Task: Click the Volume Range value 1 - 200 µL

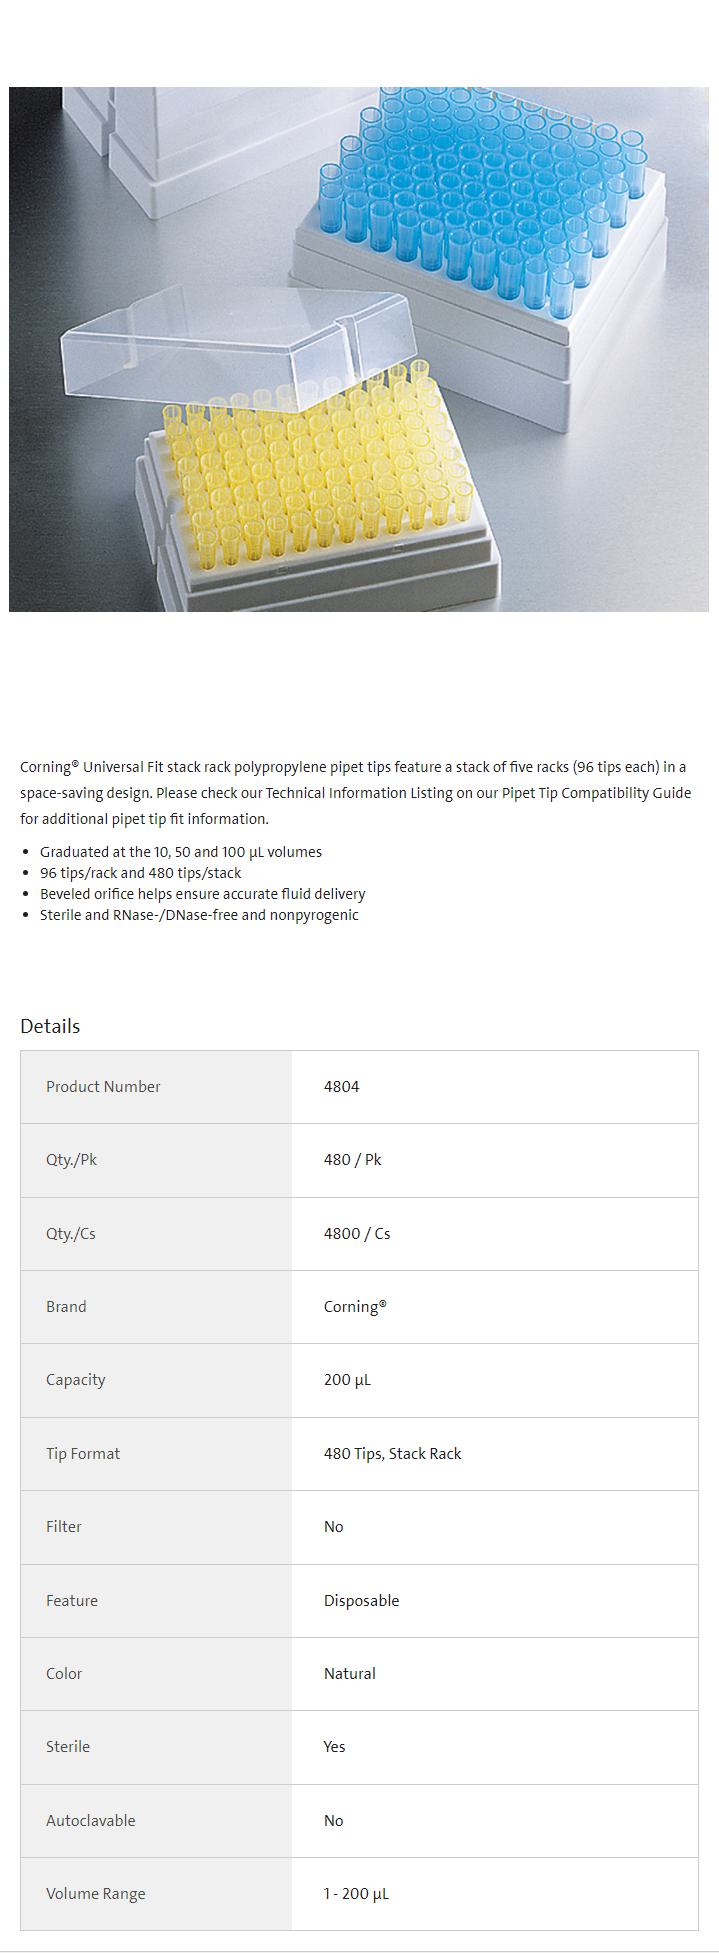Action: 356,1894
